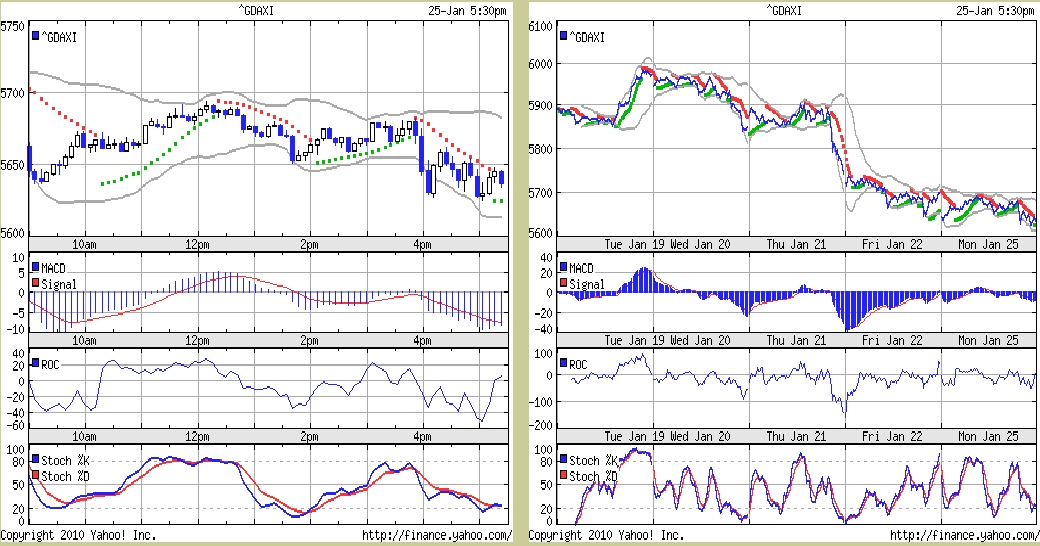The height and width of the screenshot is (546, 1040).
Task: Click the 6100 price axis label on right chart
Action: pos(541,27)
